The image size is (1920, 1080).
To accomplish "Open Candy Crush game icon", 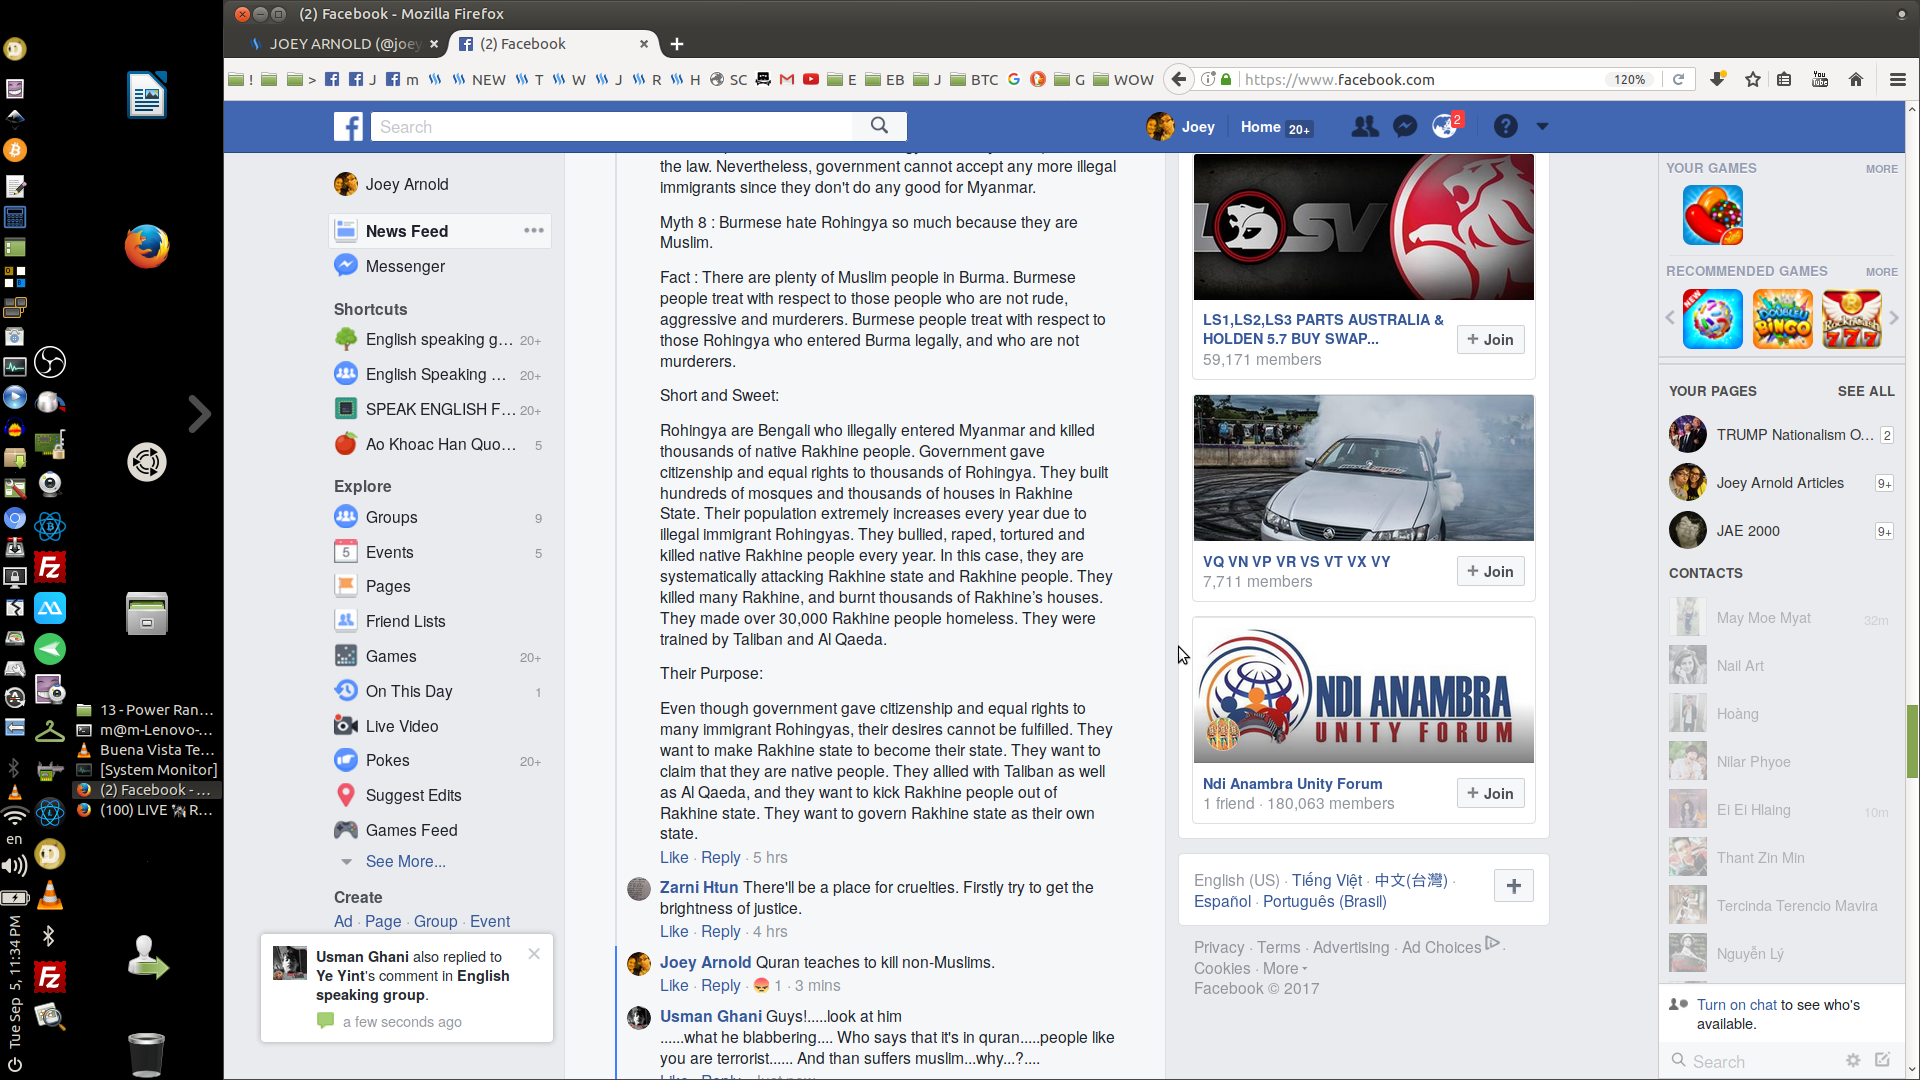I will [1713, 215].
